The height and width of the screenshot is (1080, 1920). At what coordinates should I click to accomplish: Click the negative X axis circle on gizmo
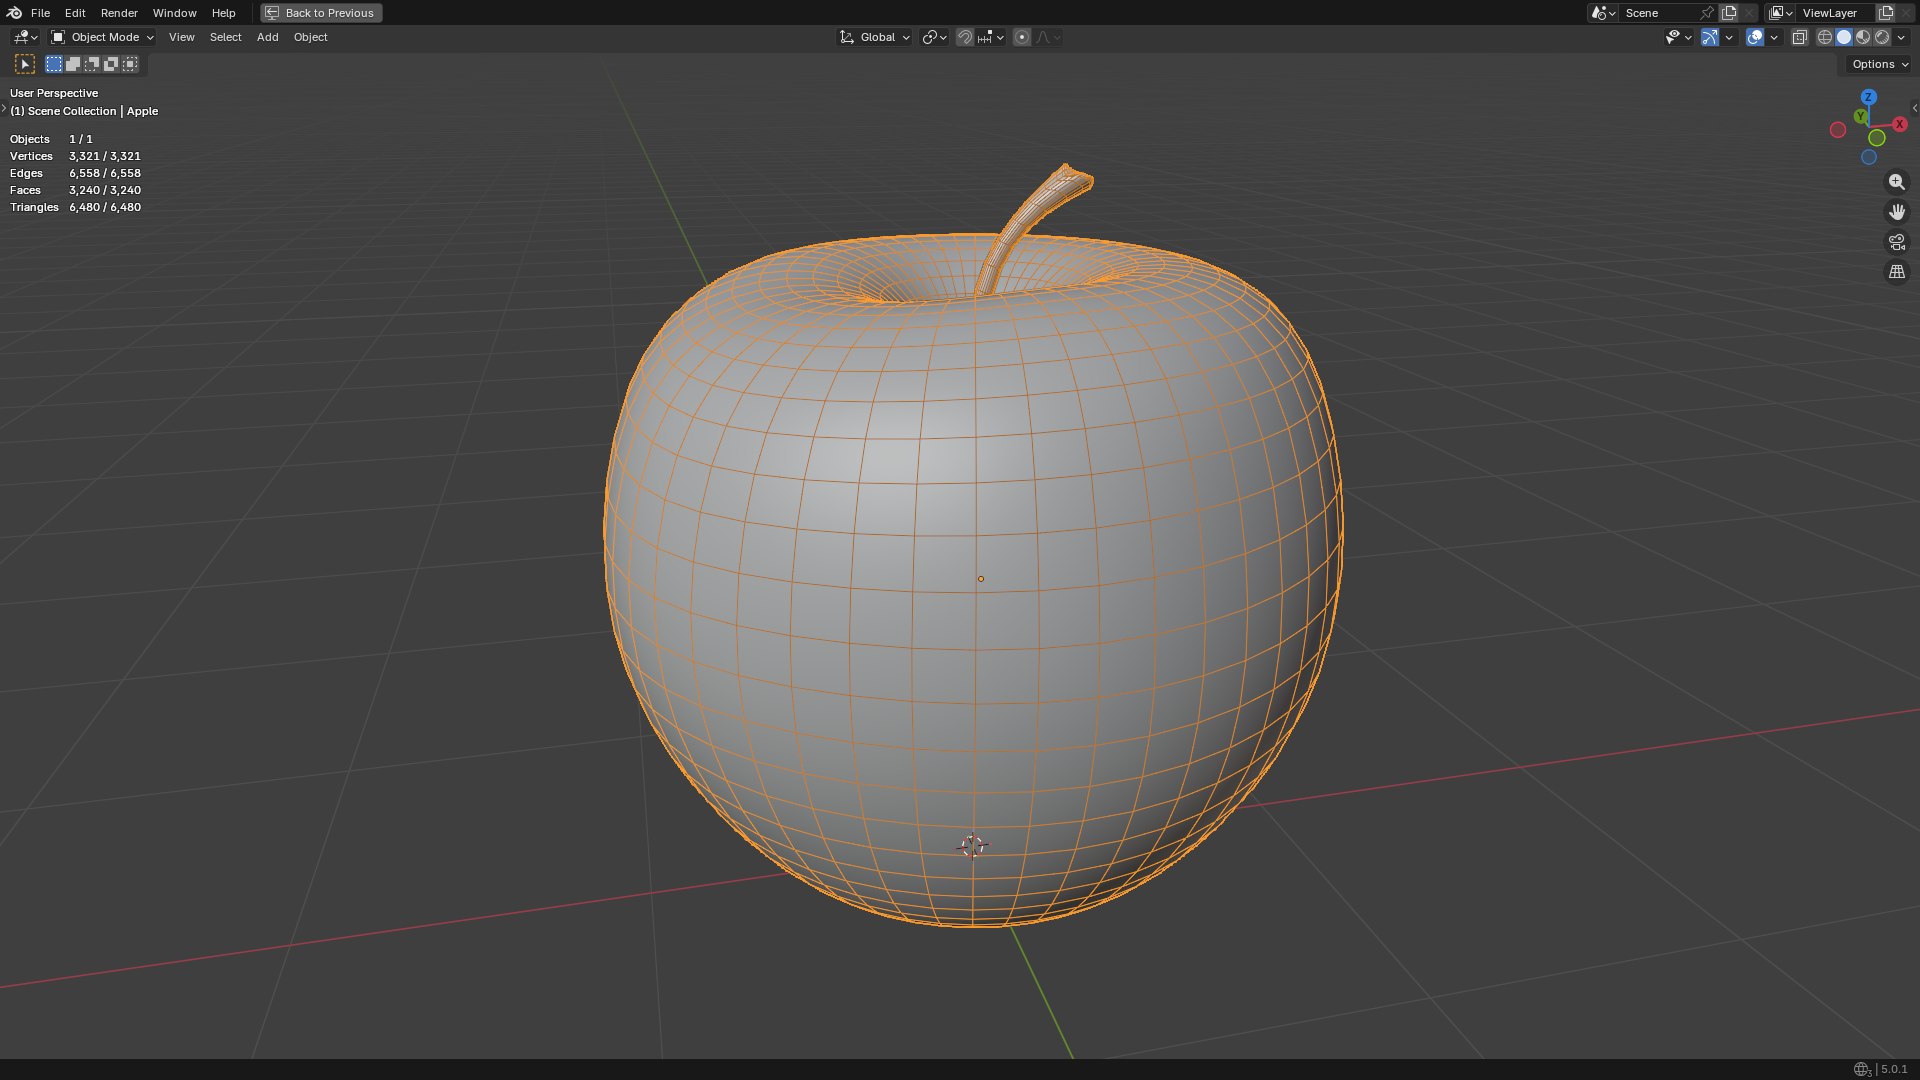(1838, 130)
